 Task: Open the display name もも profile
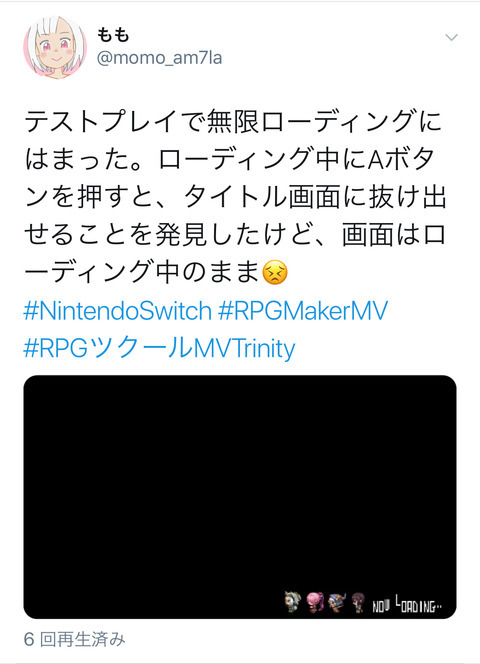113,35
